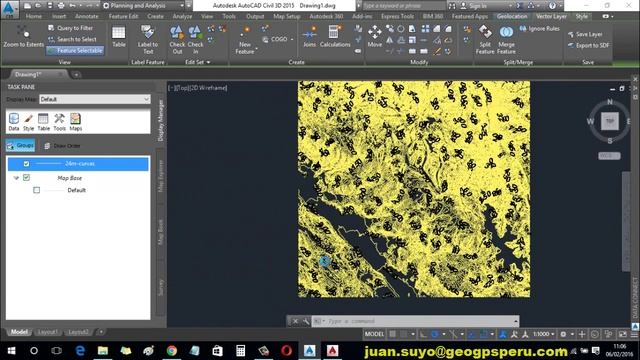Click the Export to SDF button
This screenshot has width=640, height=360.
point(588,45)
